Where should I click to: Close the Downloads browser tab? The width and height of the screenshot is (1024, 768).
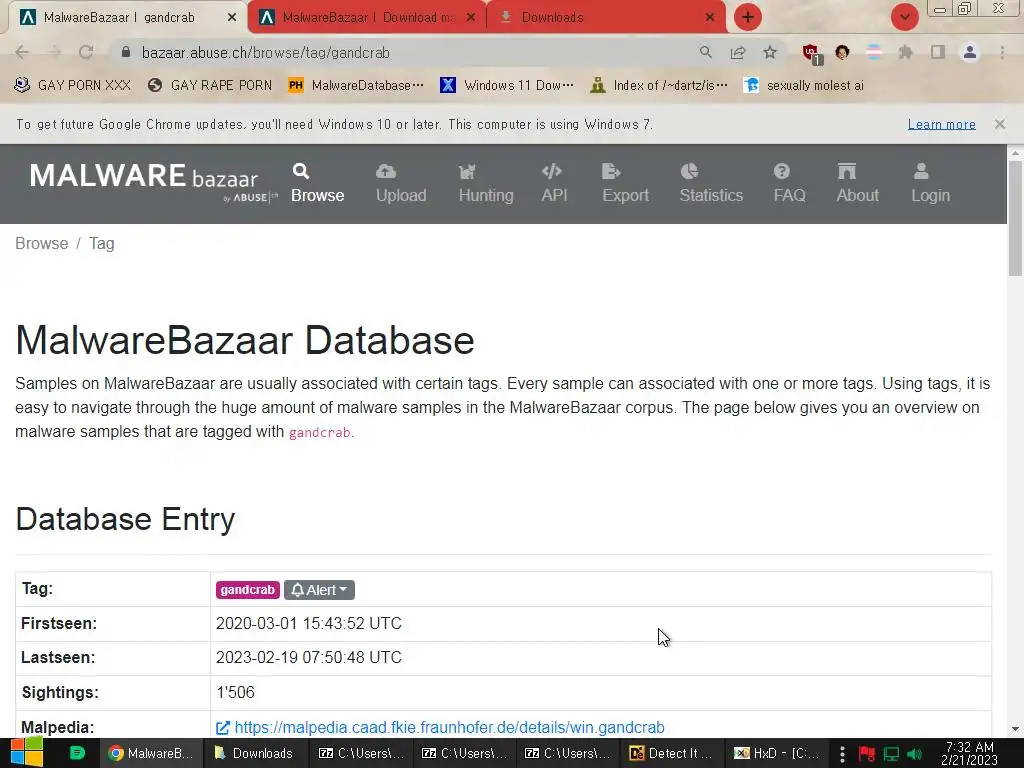(x=710, y=18)
